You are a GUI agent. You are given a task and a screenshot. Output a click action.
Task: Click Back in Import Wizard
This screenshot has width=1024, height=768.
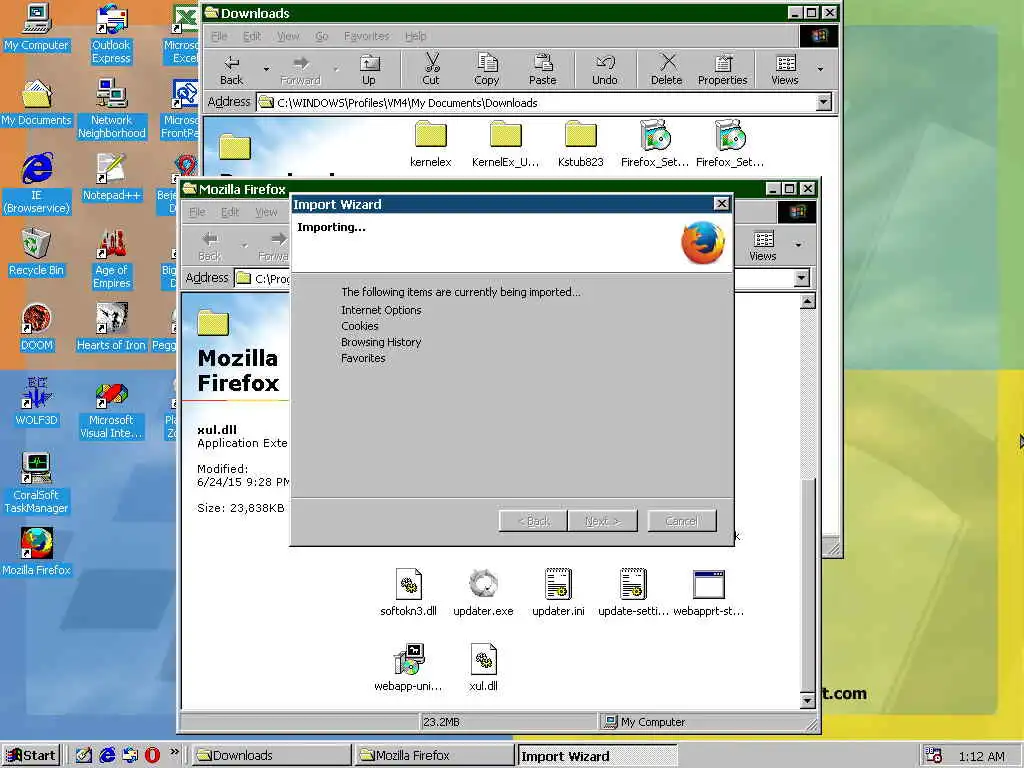[534, 521]
